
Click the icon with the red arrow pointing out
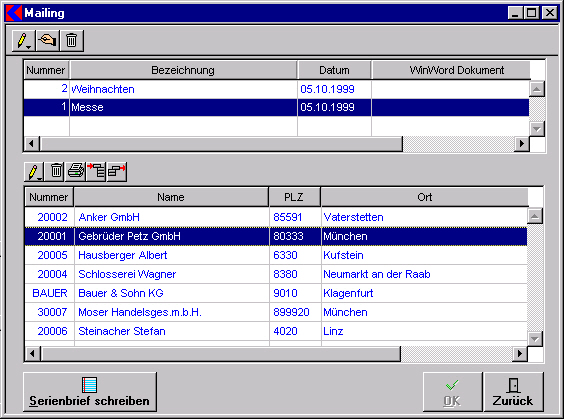117,172
